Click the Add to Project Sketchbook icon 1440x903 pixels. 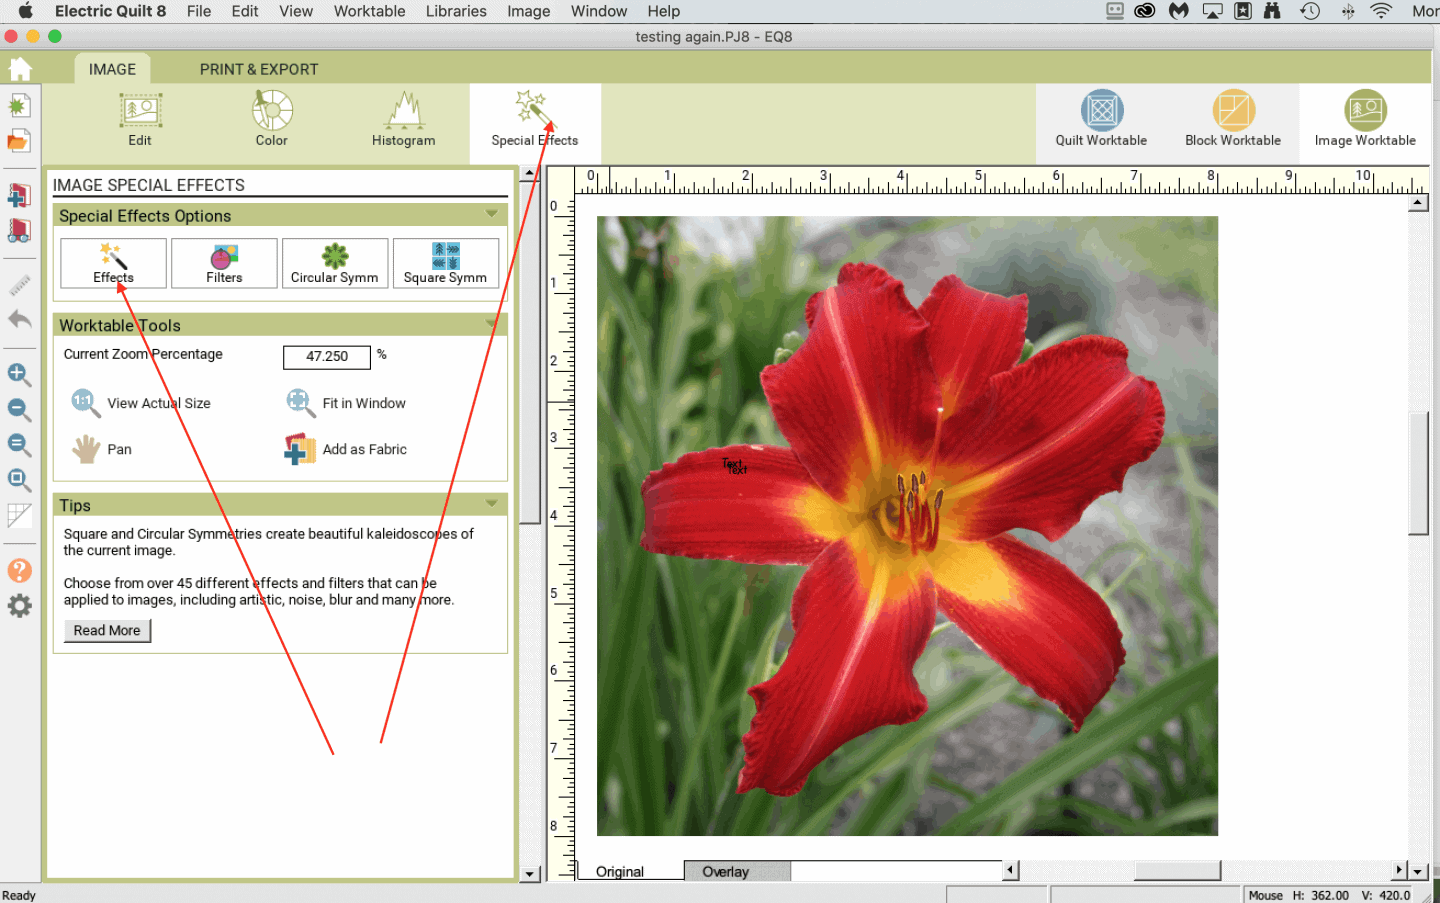pyautogui.click(x=19, y=194)
